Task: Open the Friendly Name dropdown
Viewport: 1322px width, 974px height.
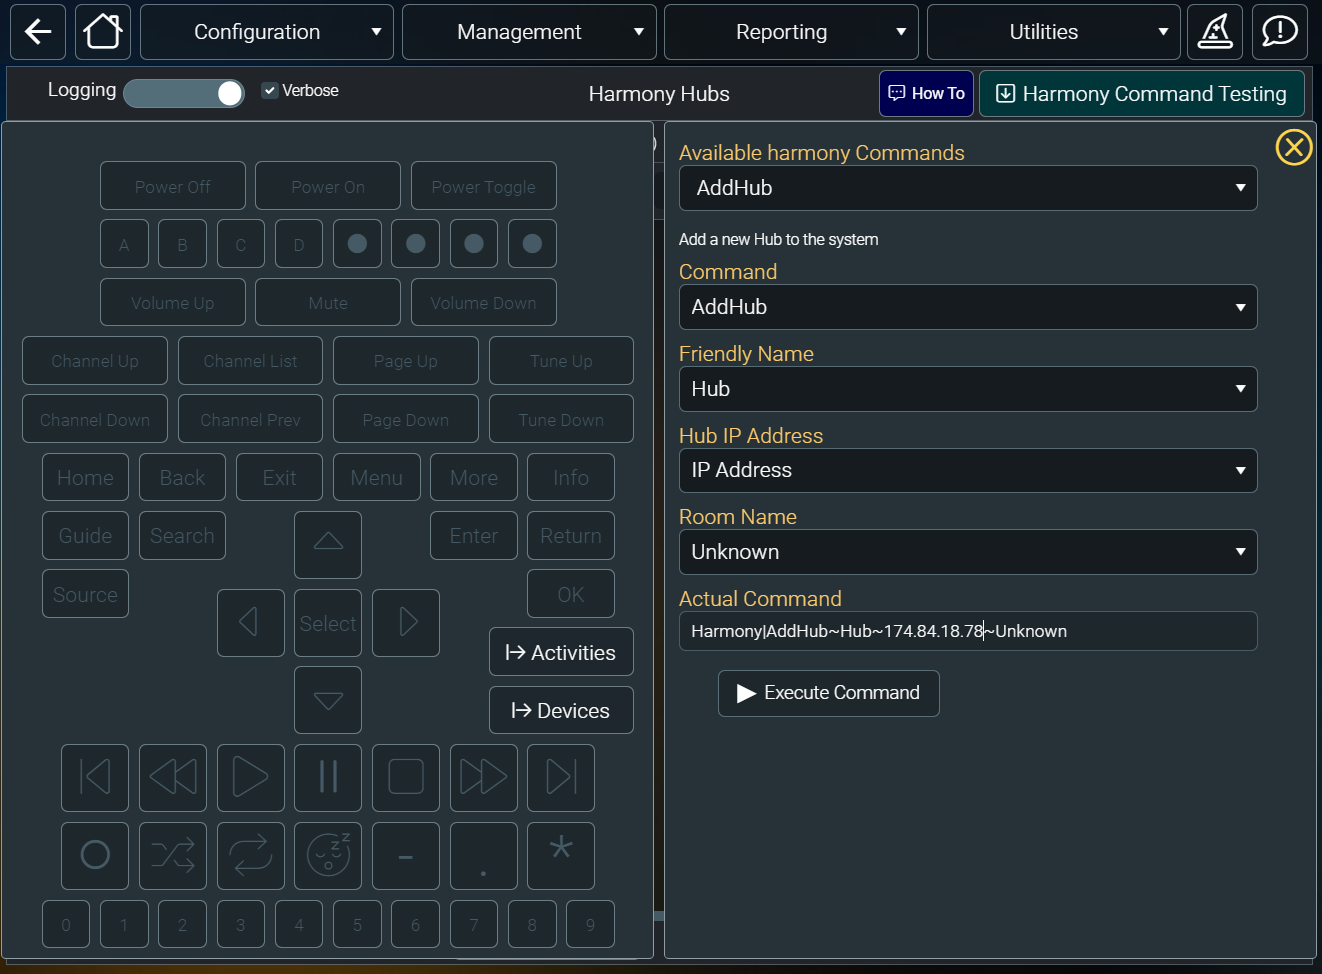Action: click(x=968, y=389)
